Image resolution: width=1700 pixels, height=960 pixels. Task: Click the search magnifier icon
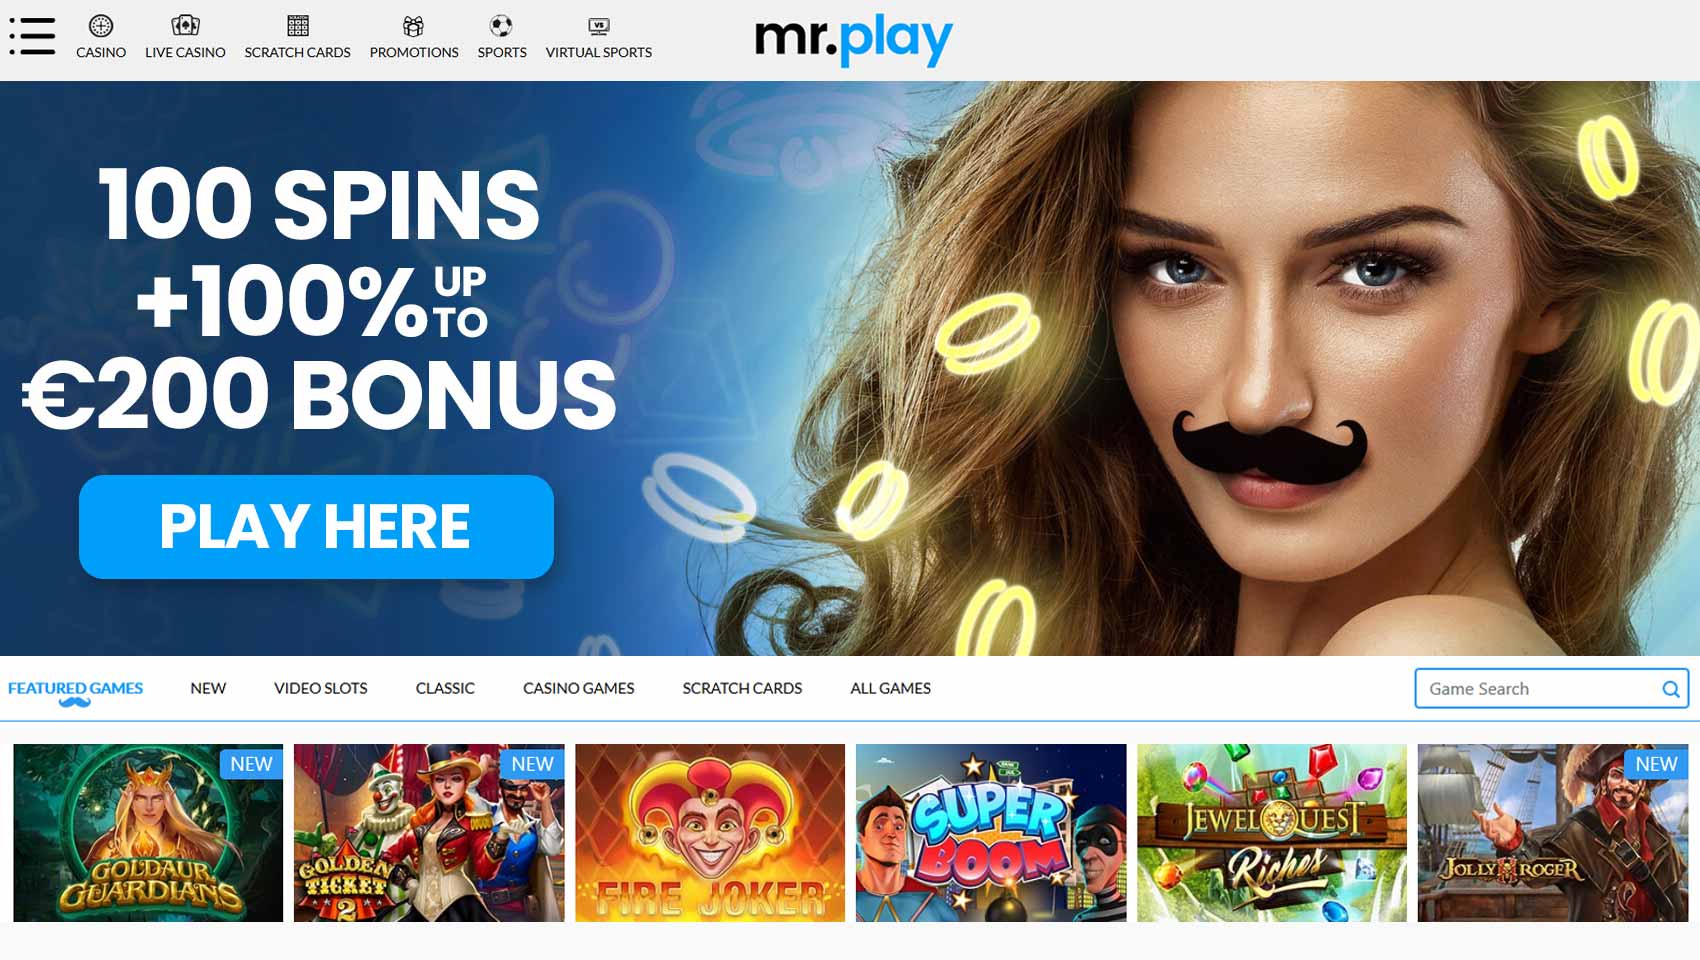pyautogui.click(x=1670, y=689)
